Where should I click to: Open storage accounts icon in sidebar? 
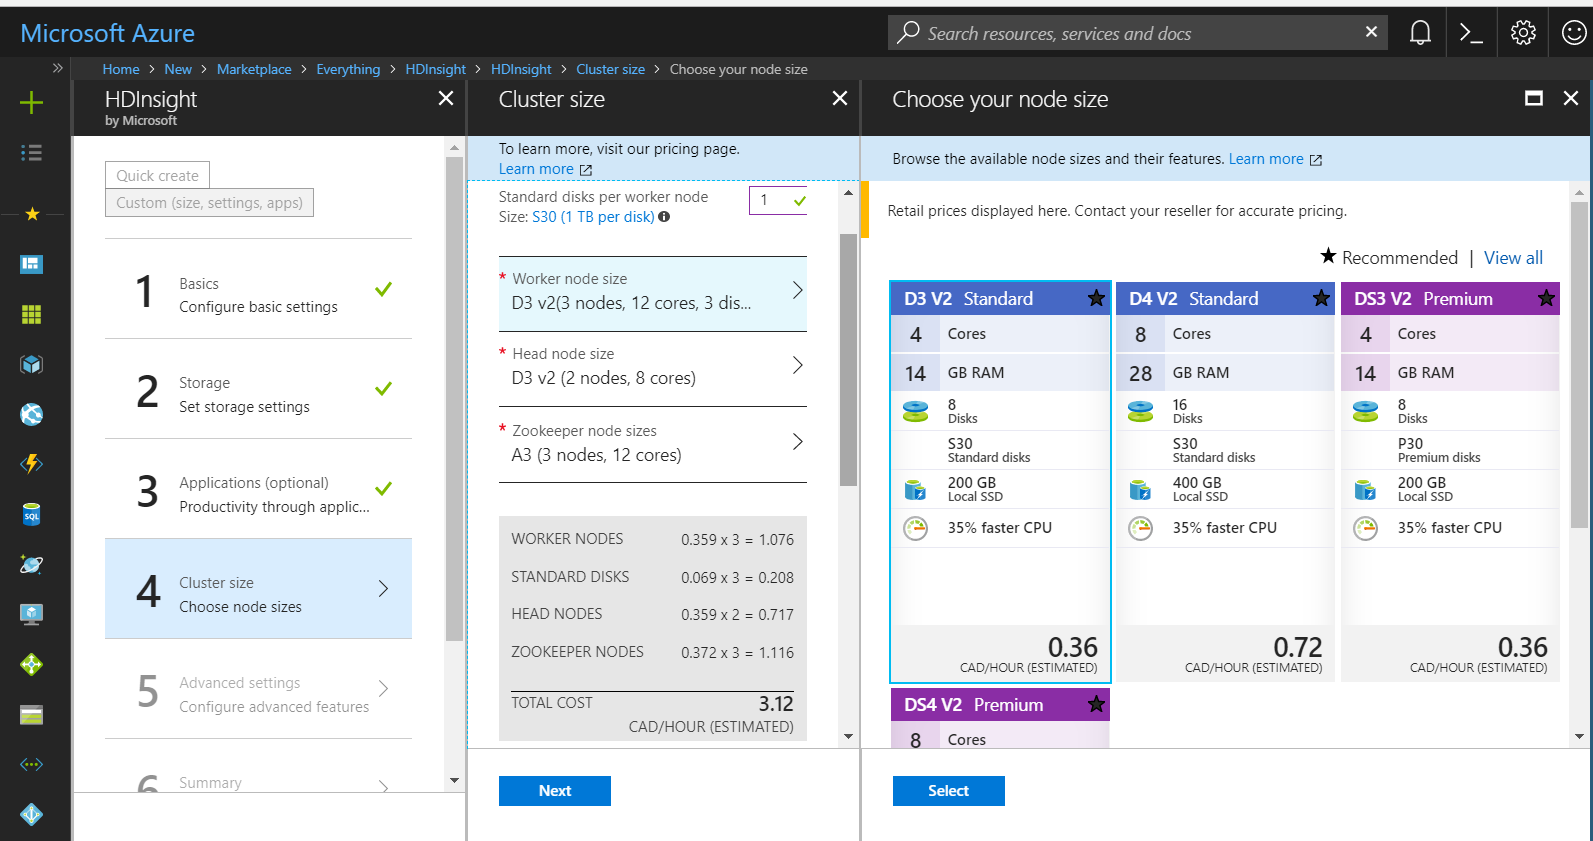coord(32,714)
